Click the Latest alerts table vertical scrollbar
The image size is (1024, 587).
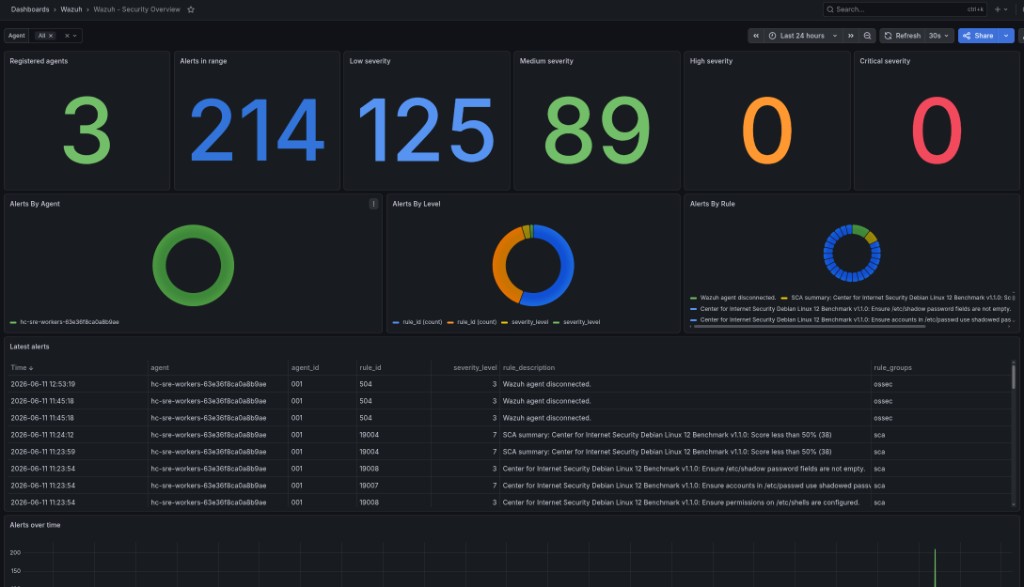tap(1014, 377)
